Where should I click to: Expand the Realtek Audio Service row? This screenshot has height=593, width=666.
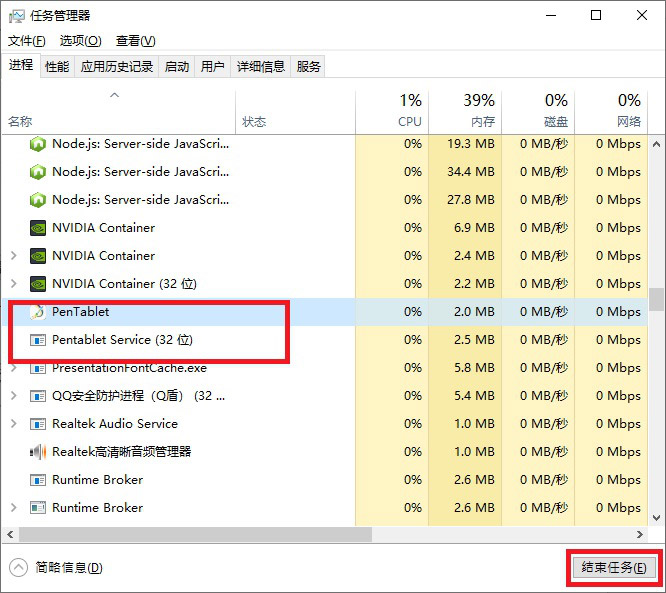14,424
